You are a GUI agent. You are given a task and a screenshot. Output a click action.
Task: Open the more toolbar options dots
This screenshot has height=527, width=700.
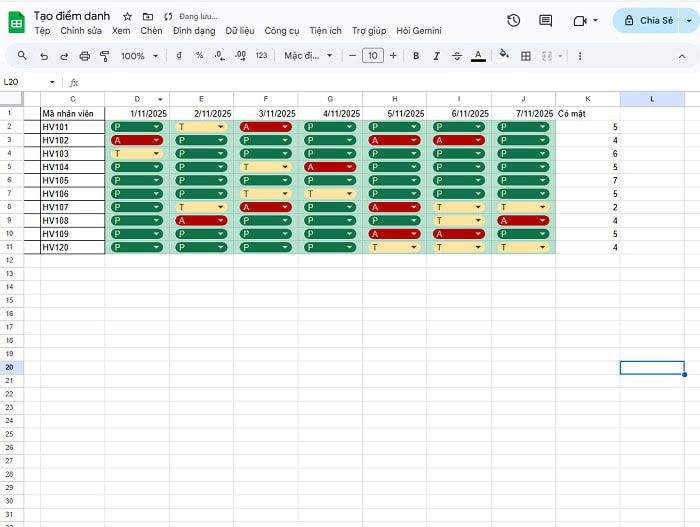point(580,56)
